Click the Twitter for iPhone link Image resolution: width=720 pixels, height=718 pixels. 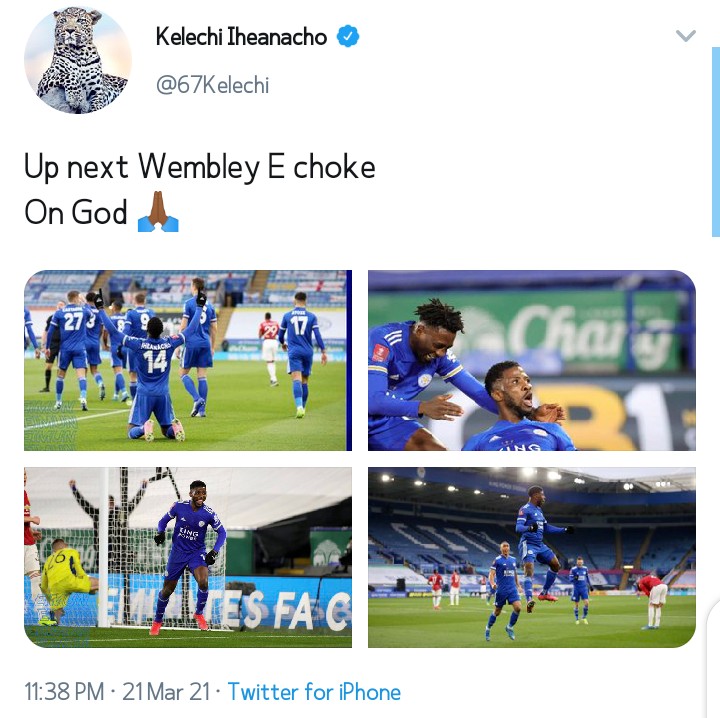click(314, 692)
